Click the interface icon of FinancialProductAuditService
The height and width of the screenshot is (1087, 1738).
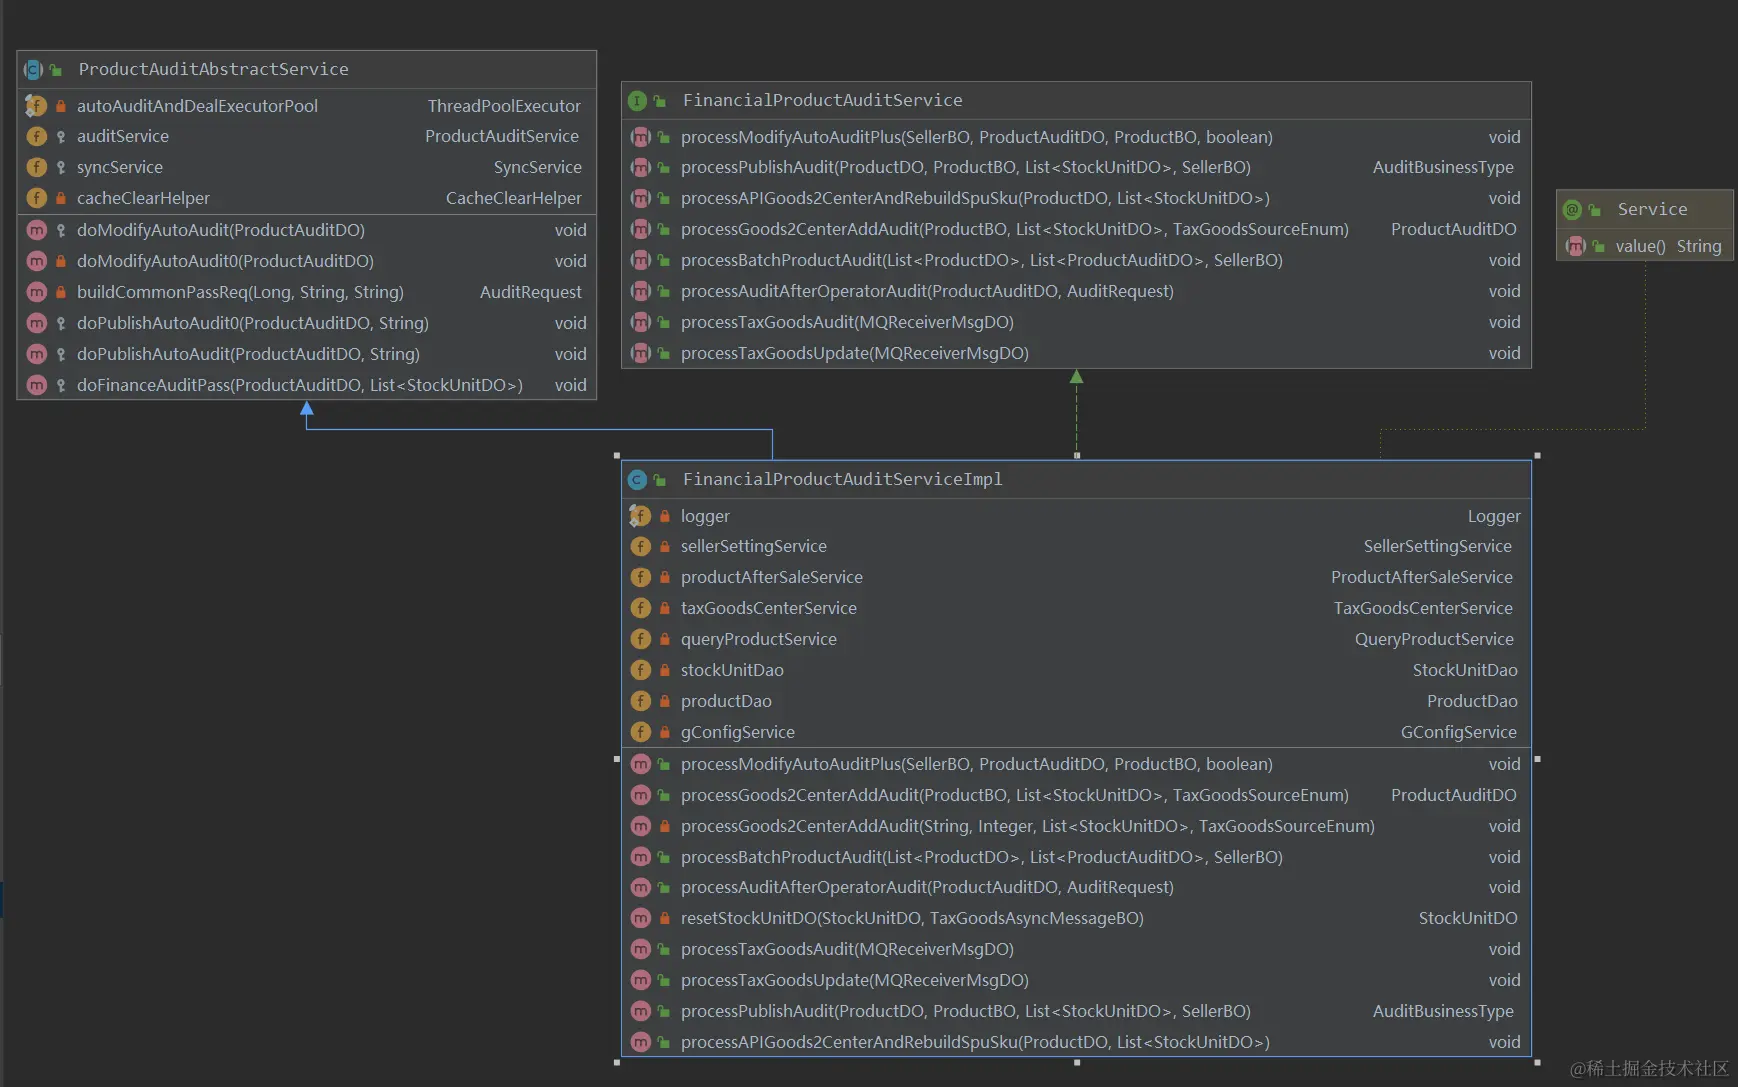637,100
